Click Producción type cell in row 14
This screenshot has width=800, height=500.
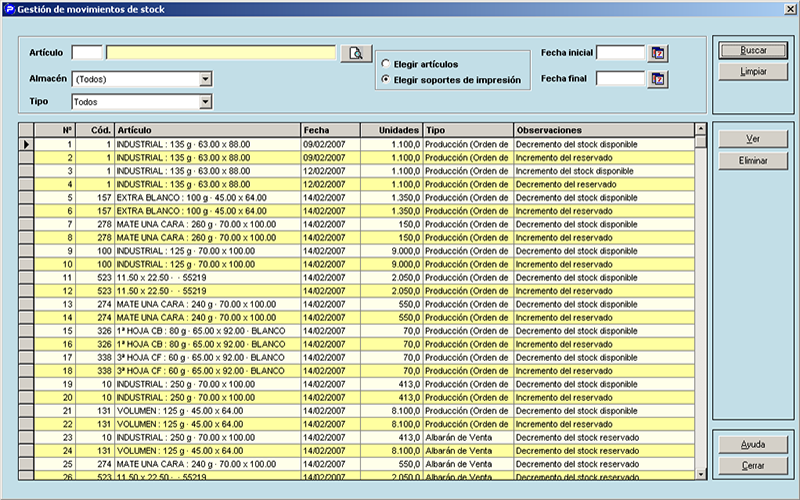tap(466, 317)
